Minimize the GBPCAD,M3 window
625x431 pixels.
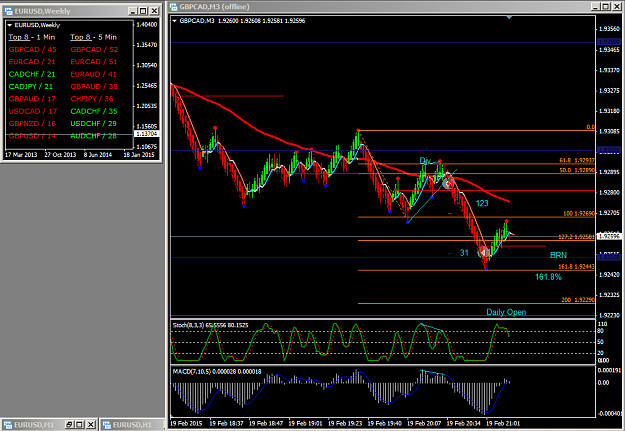596,6
